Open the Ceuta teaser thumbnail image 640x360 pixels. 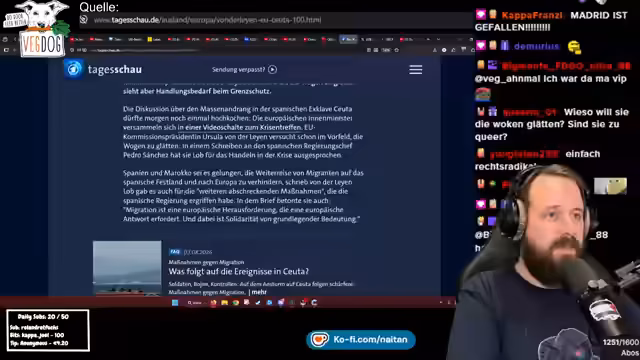tap(127, 268)
